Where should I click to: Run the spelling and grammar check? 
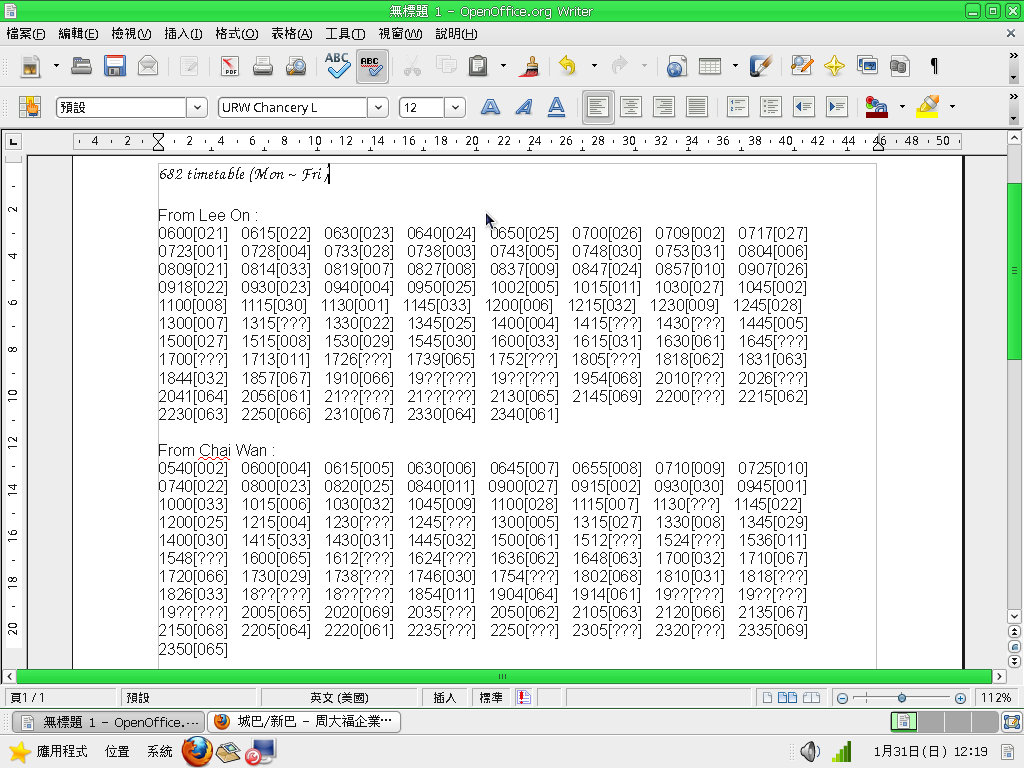(x=338, y=67)
